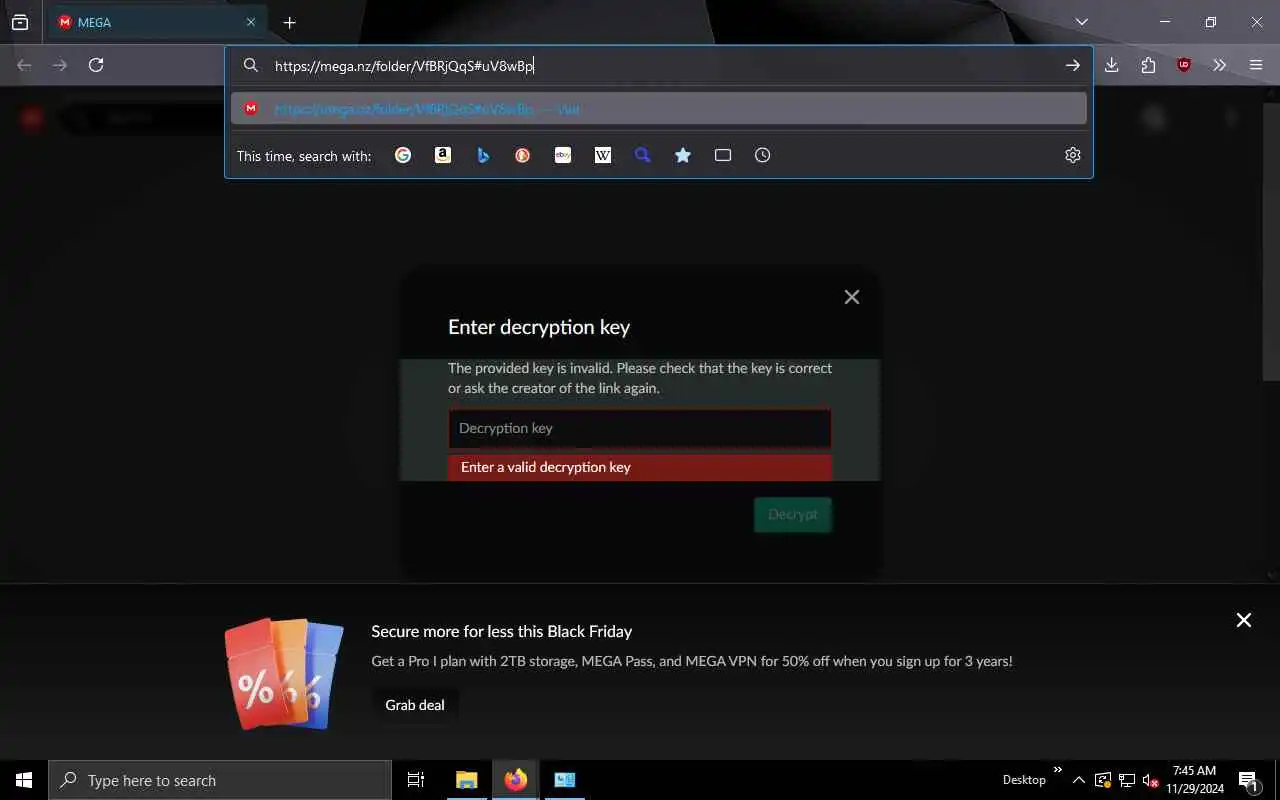Open the network status tray icon
This screenshot has height=800, width=1280.
tap(1127, 780)
